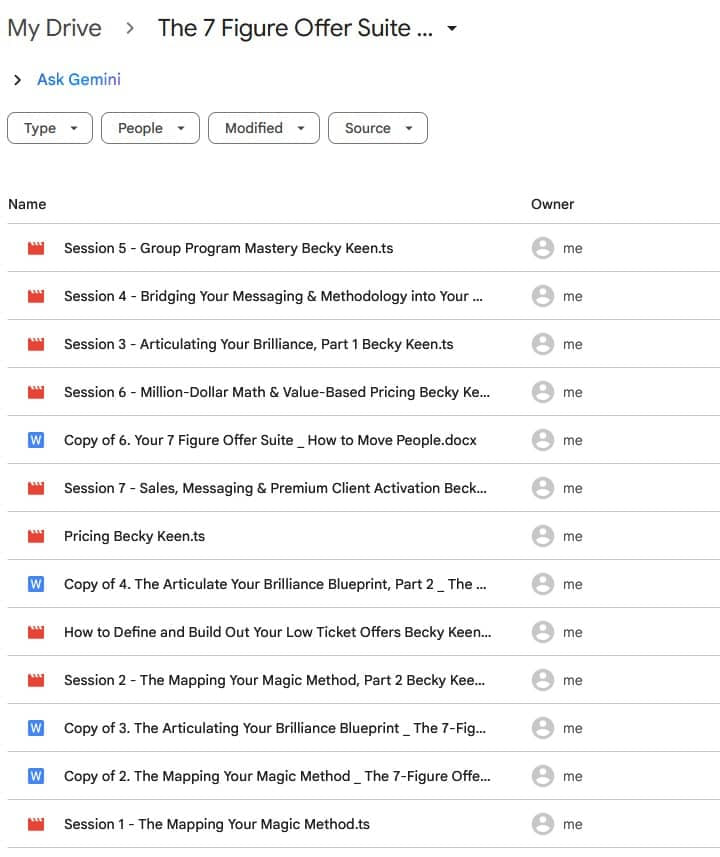
Task: Click the Ask Gemini link
Action: point(78,80)
